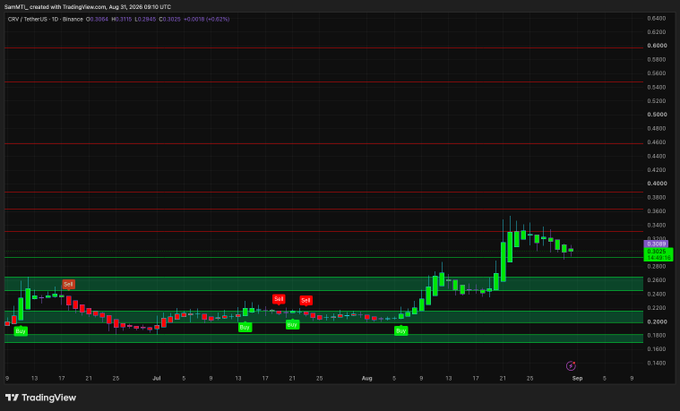This screenshot has width=680, height=411.
Task: Click the 0.6000 price axis label
Action: (x=657, y=46)
